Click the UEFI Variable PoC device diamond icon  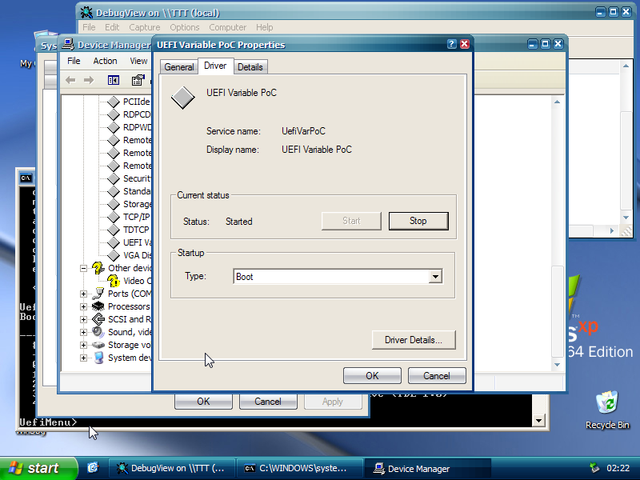pos(183,98)
